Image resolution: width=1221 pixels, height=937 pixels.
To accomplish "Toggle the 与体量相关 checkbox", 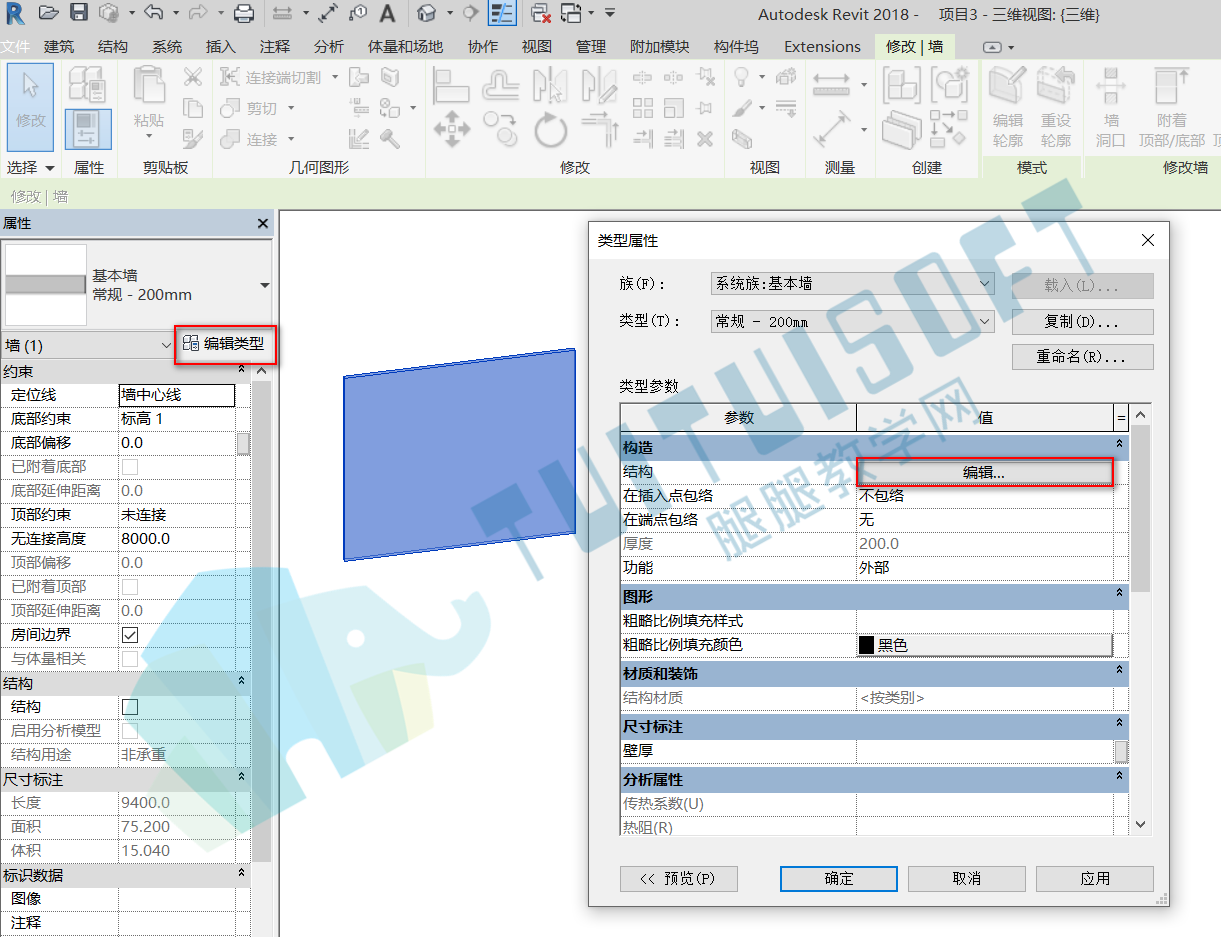I will 130,659.
